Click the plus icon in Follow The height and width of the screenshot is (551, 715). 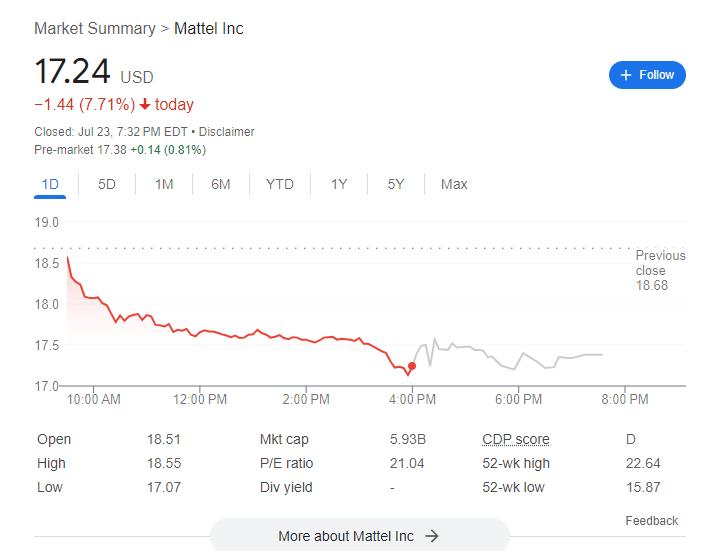coord(626,75)
